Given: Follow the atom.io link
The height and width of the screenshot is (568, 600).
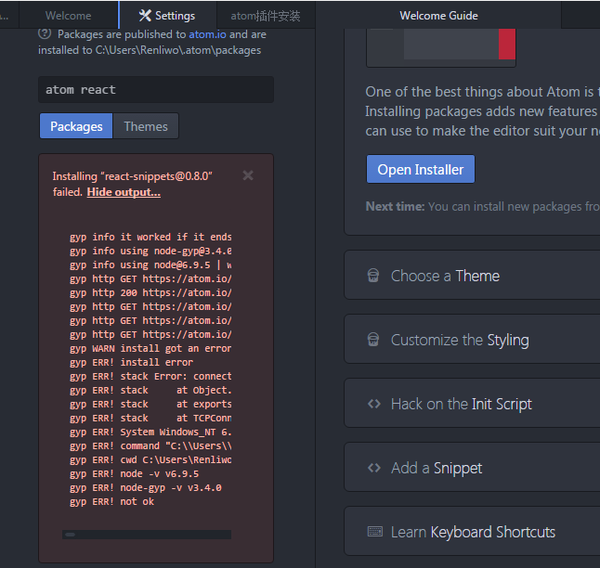Looking at the screenshot, I should point(207,34).
